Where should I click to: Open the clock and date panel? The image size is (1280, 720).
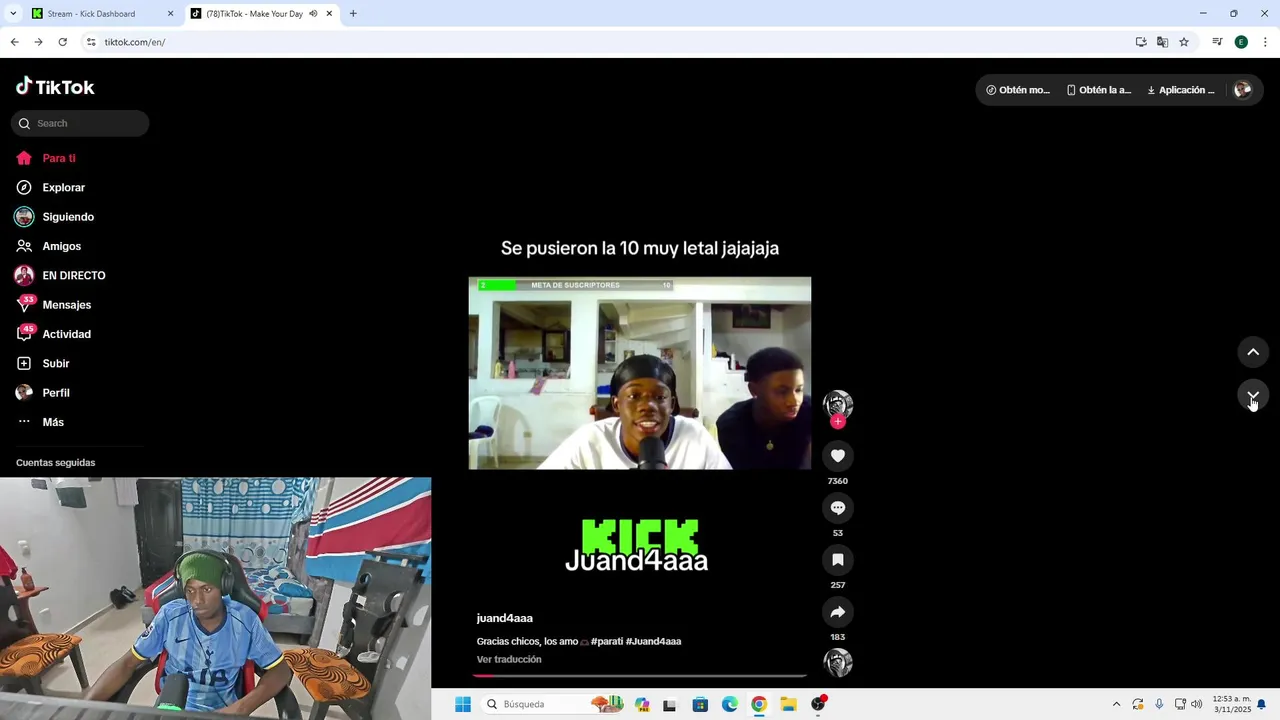point(1231,704)
